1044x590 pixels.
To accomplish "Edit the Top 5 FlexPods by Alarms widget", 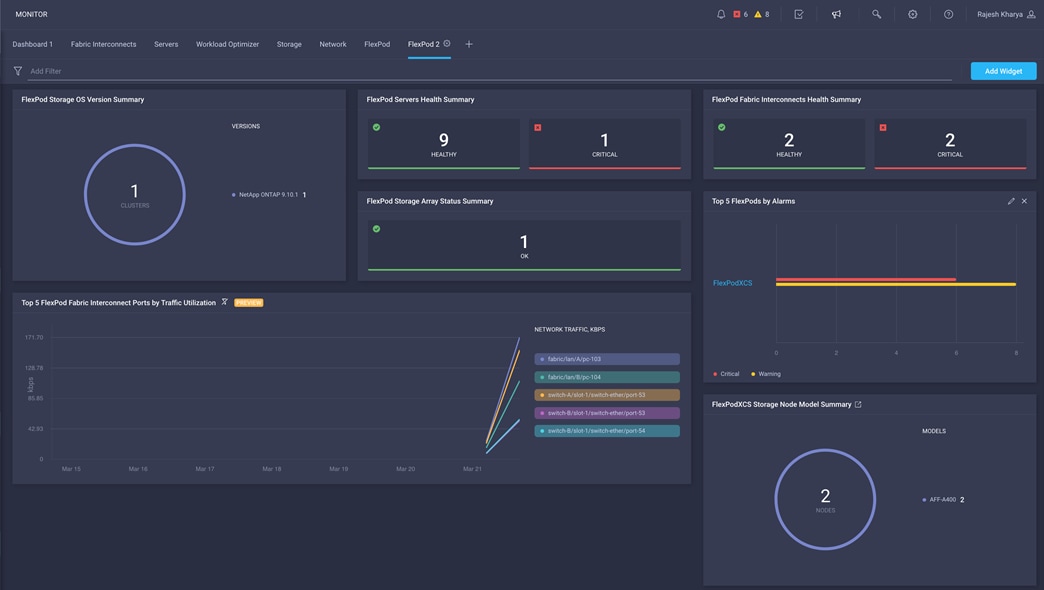I will click(1011, 201).
